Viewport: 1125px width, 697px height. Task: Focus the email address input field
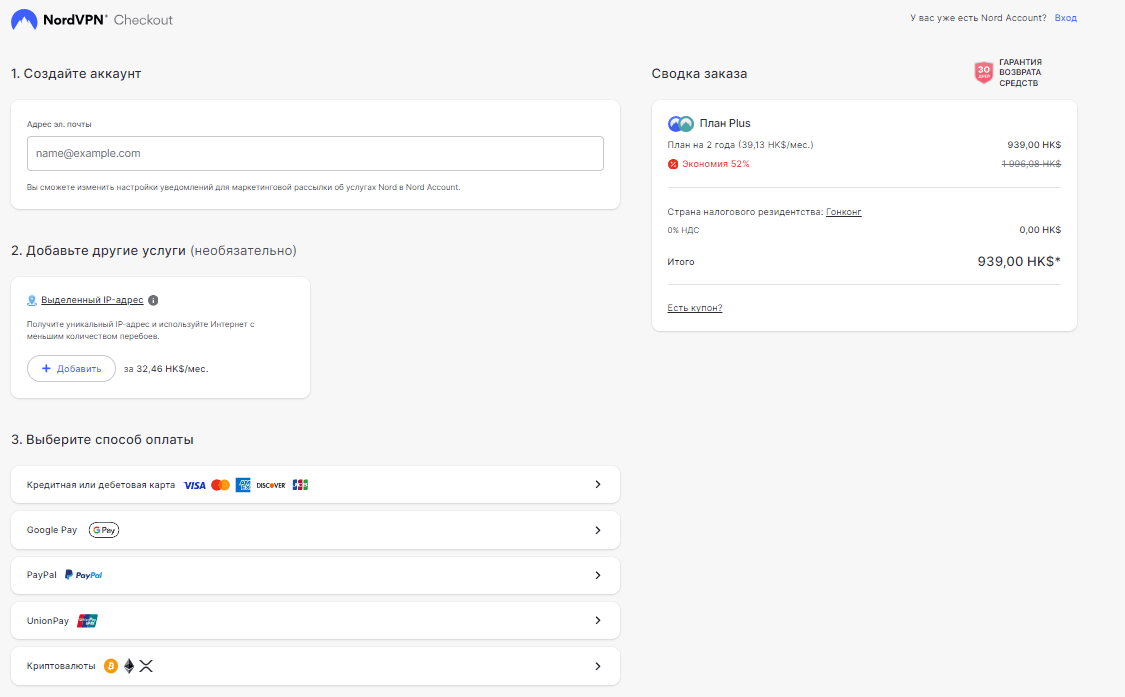pos(315,154)
